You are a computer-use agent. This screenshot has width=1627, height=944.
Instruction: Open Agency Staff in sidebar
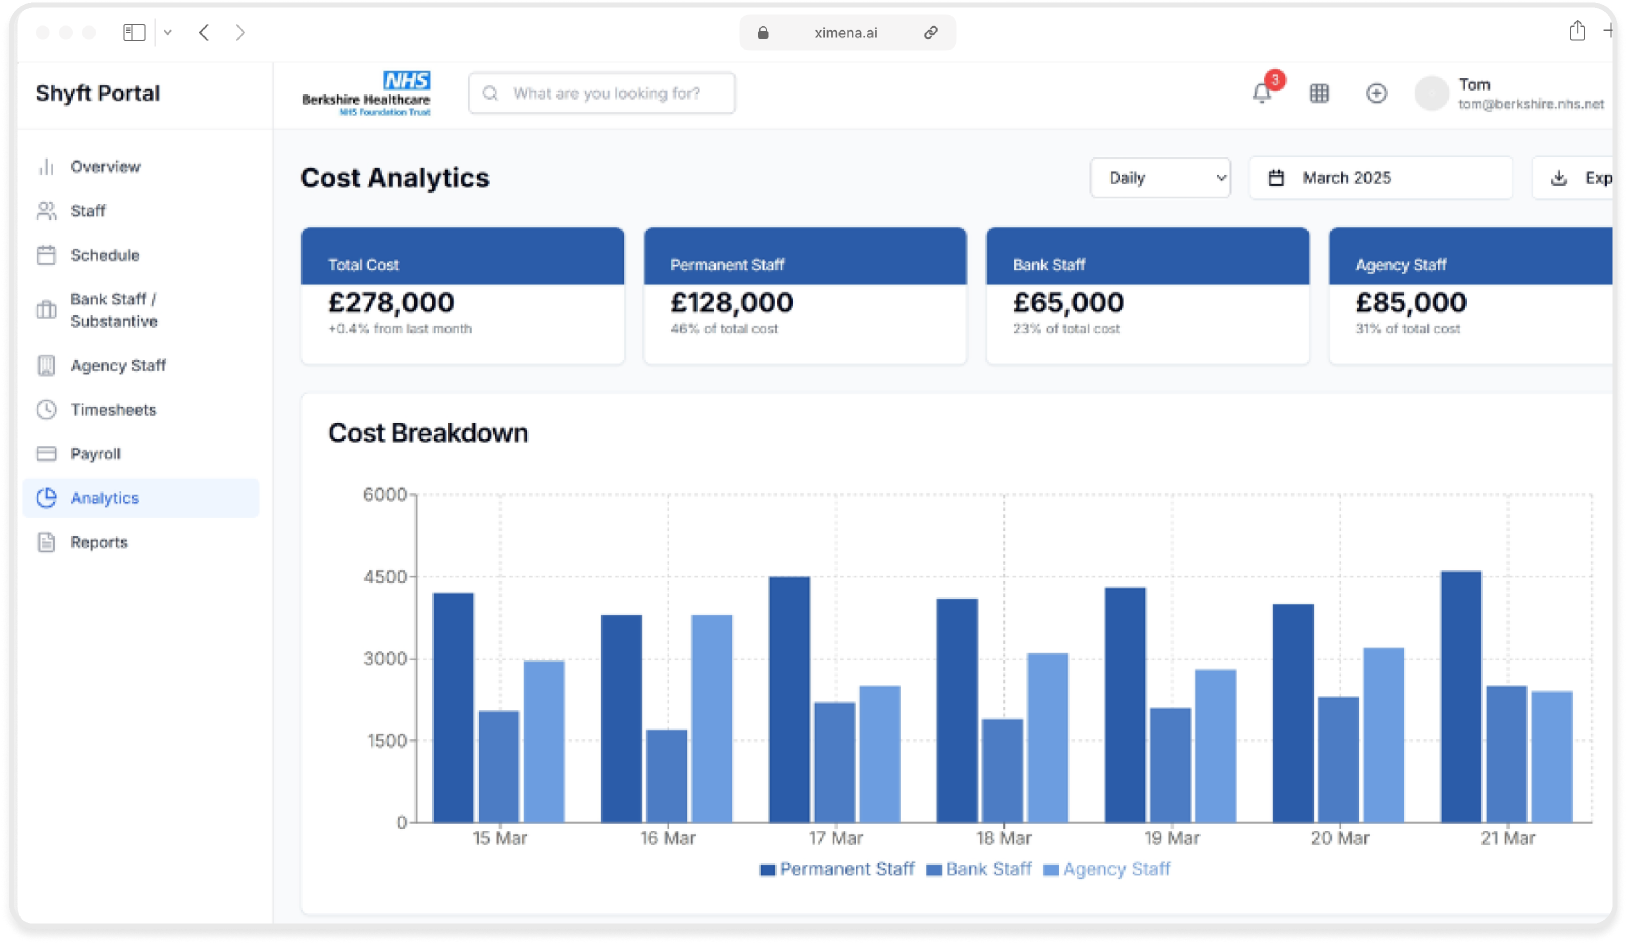(x=140, y=366)
